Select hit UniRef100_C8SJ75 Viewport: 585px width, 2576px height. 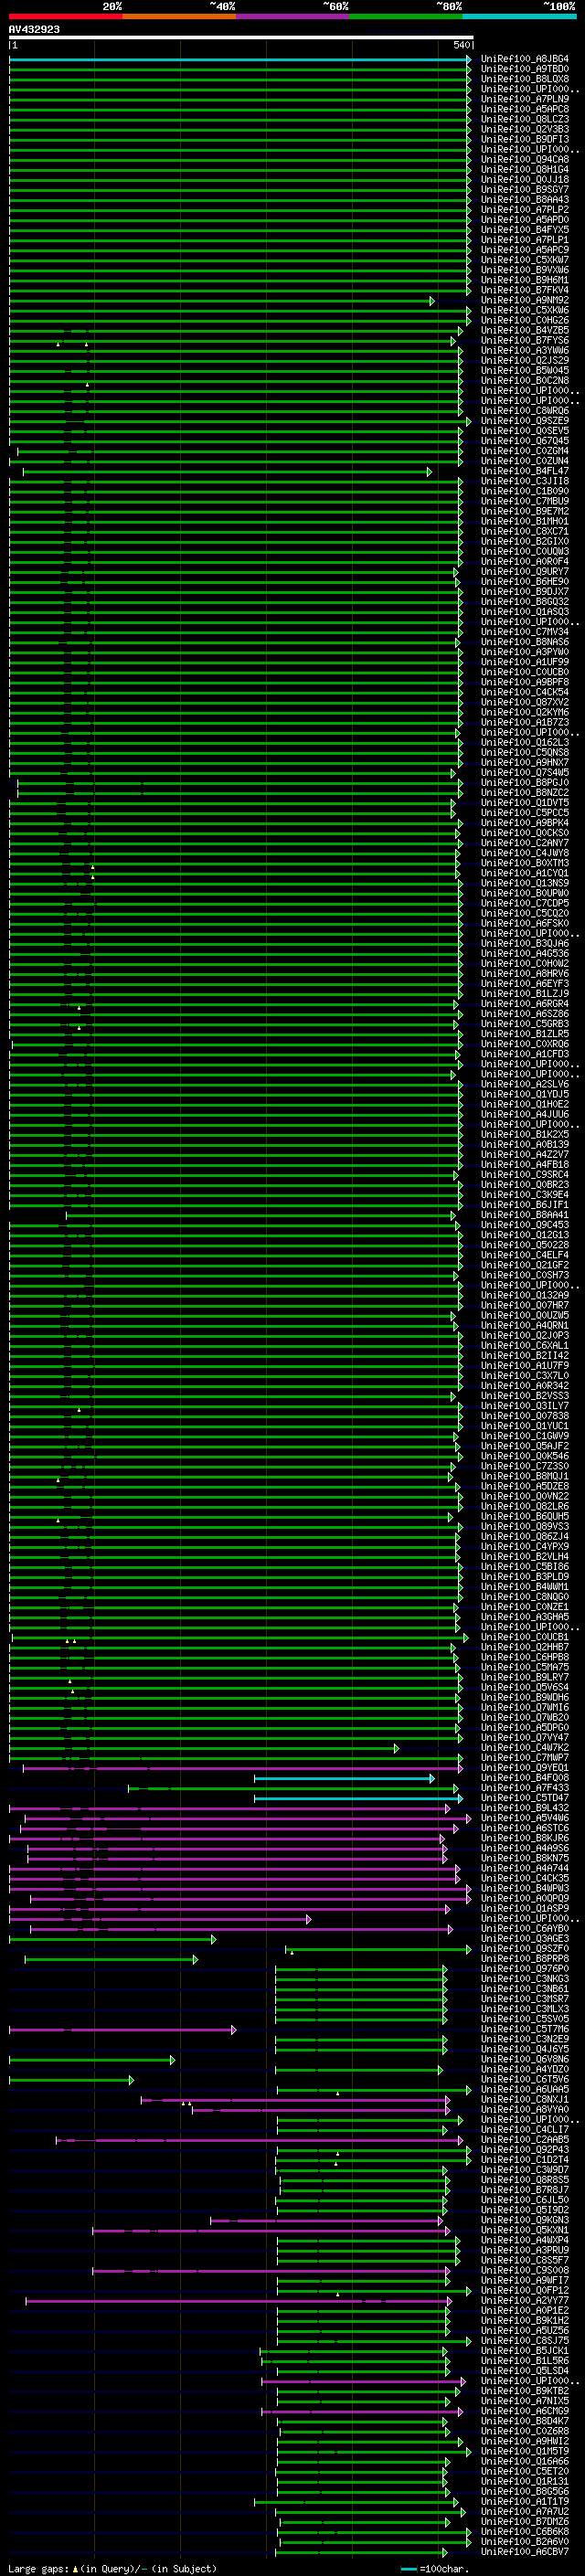(x=525, y=2340)
